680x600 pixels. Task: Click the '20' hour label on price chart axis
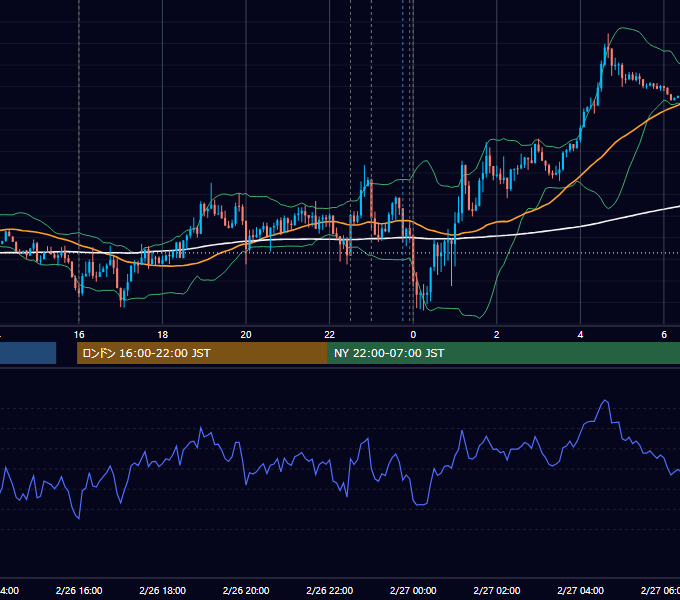(x=246, y=335)
